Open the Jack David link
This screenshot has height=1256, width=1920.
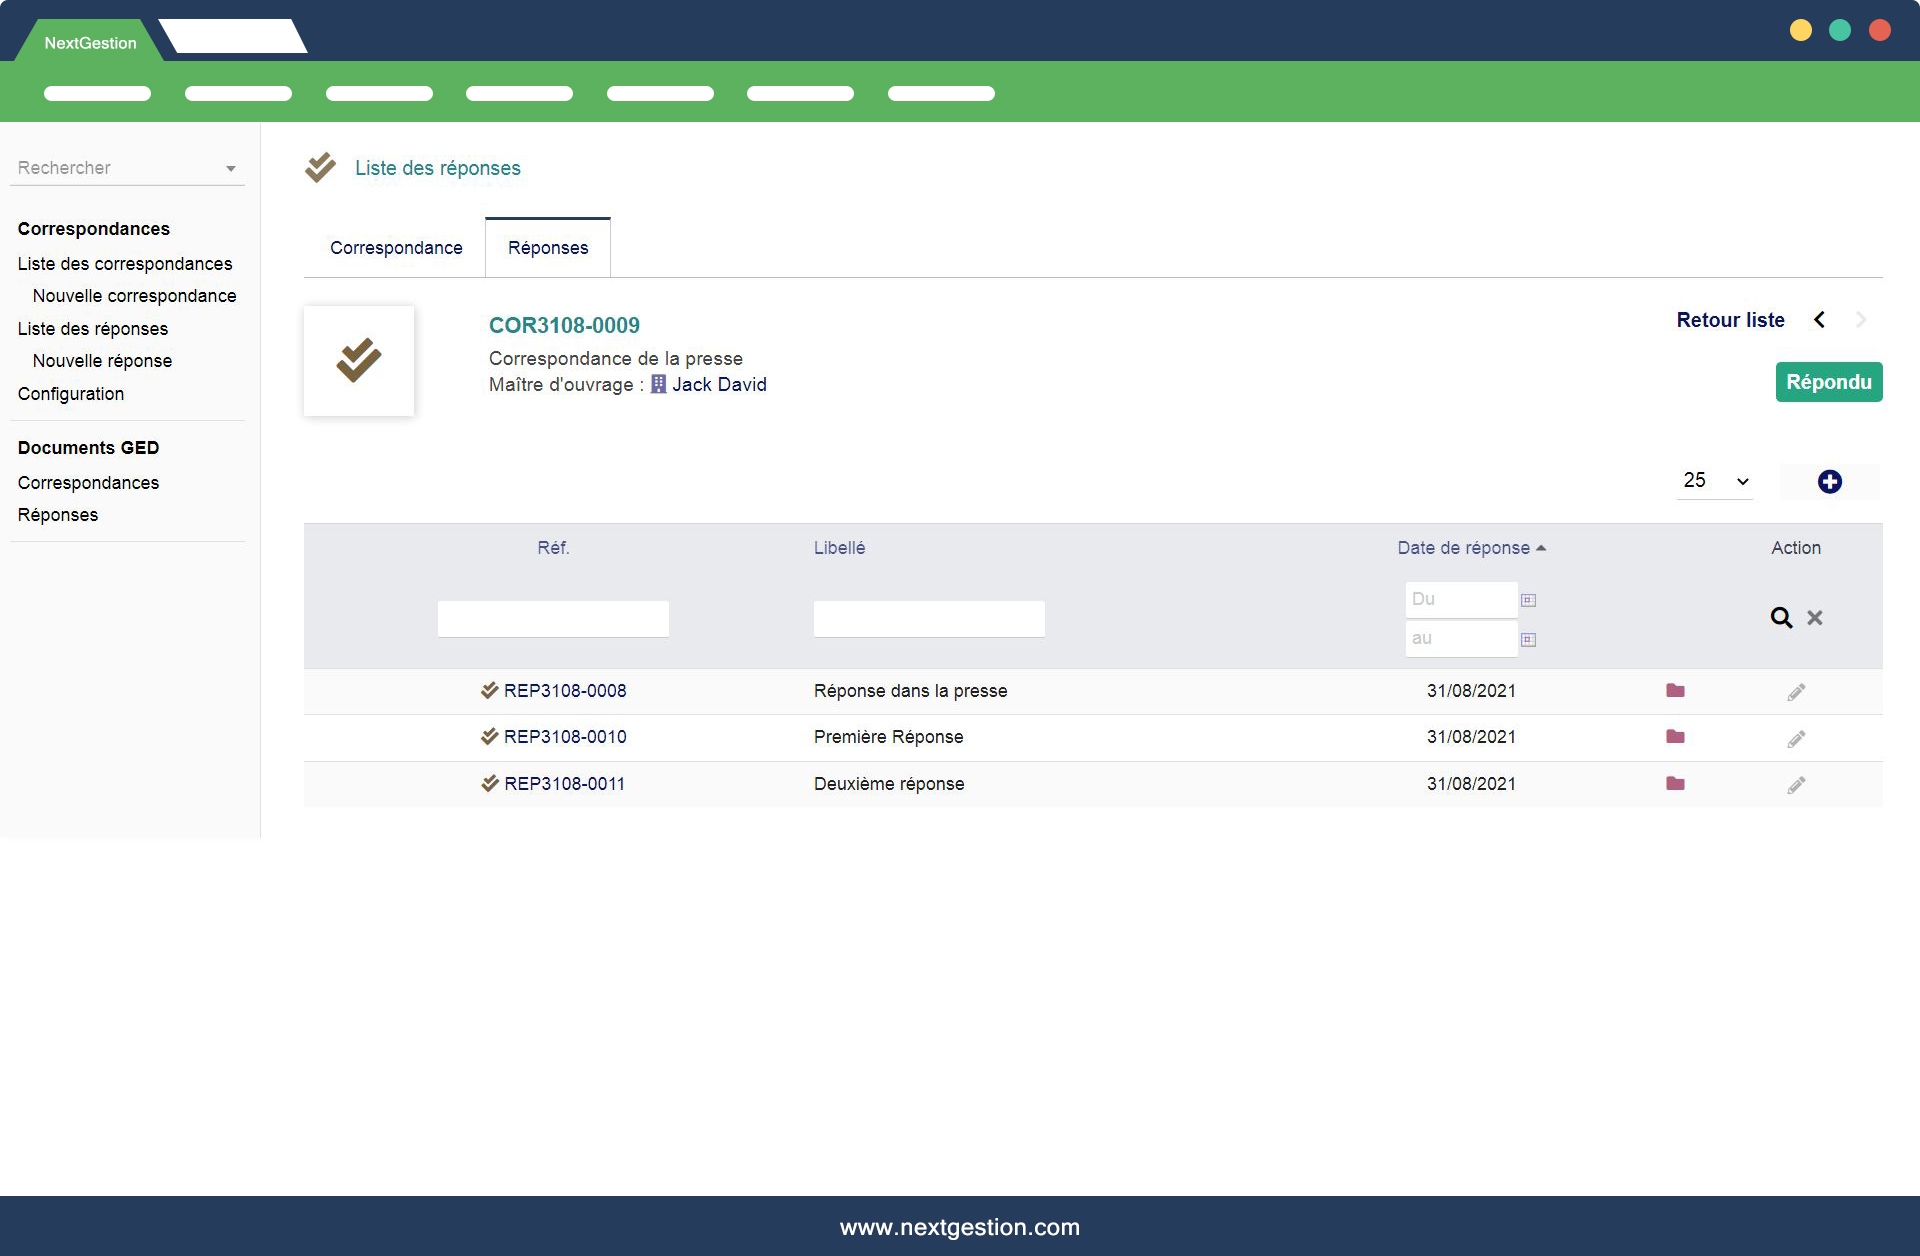(x=718, y=385)
